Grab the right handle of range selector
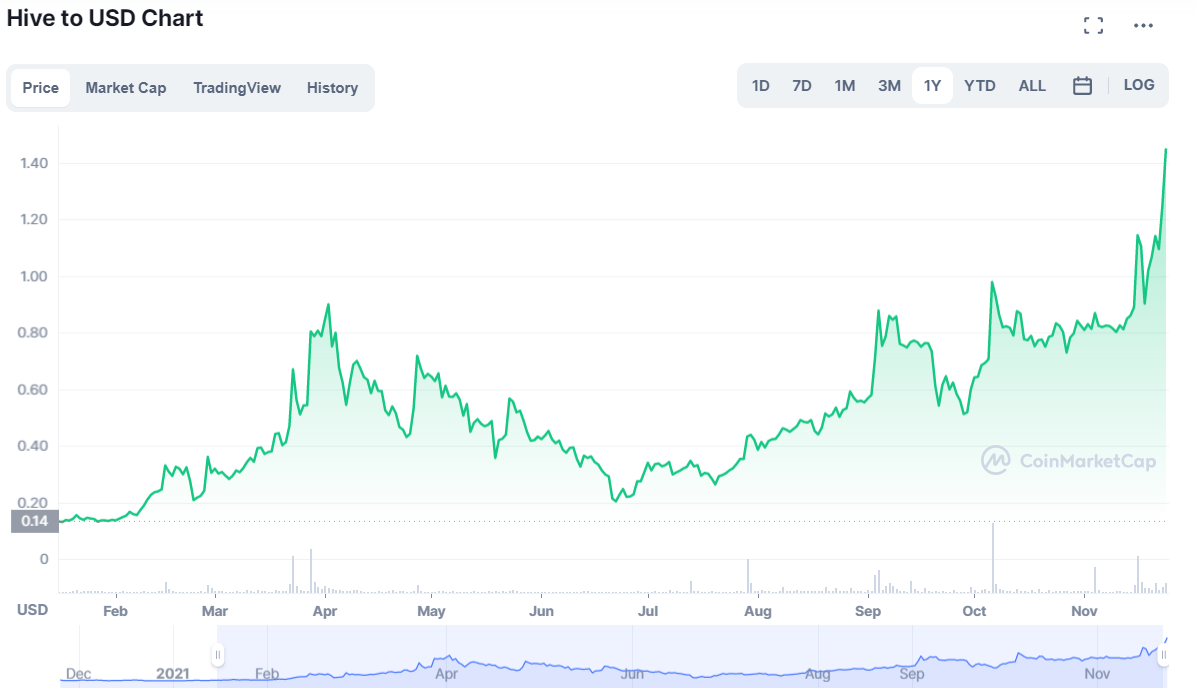1196x695 pixels. [x=1163, y=655]
